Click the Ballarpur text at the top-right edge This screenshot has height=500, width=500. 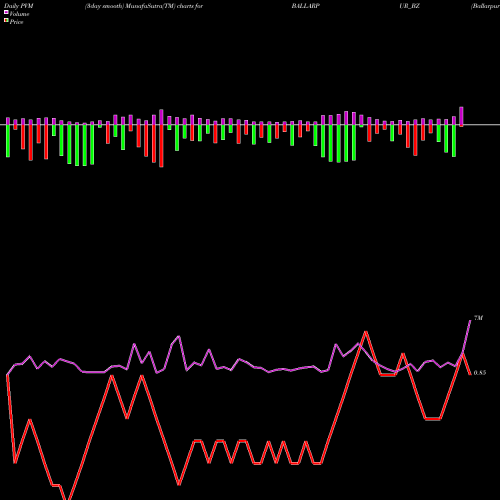485,6
